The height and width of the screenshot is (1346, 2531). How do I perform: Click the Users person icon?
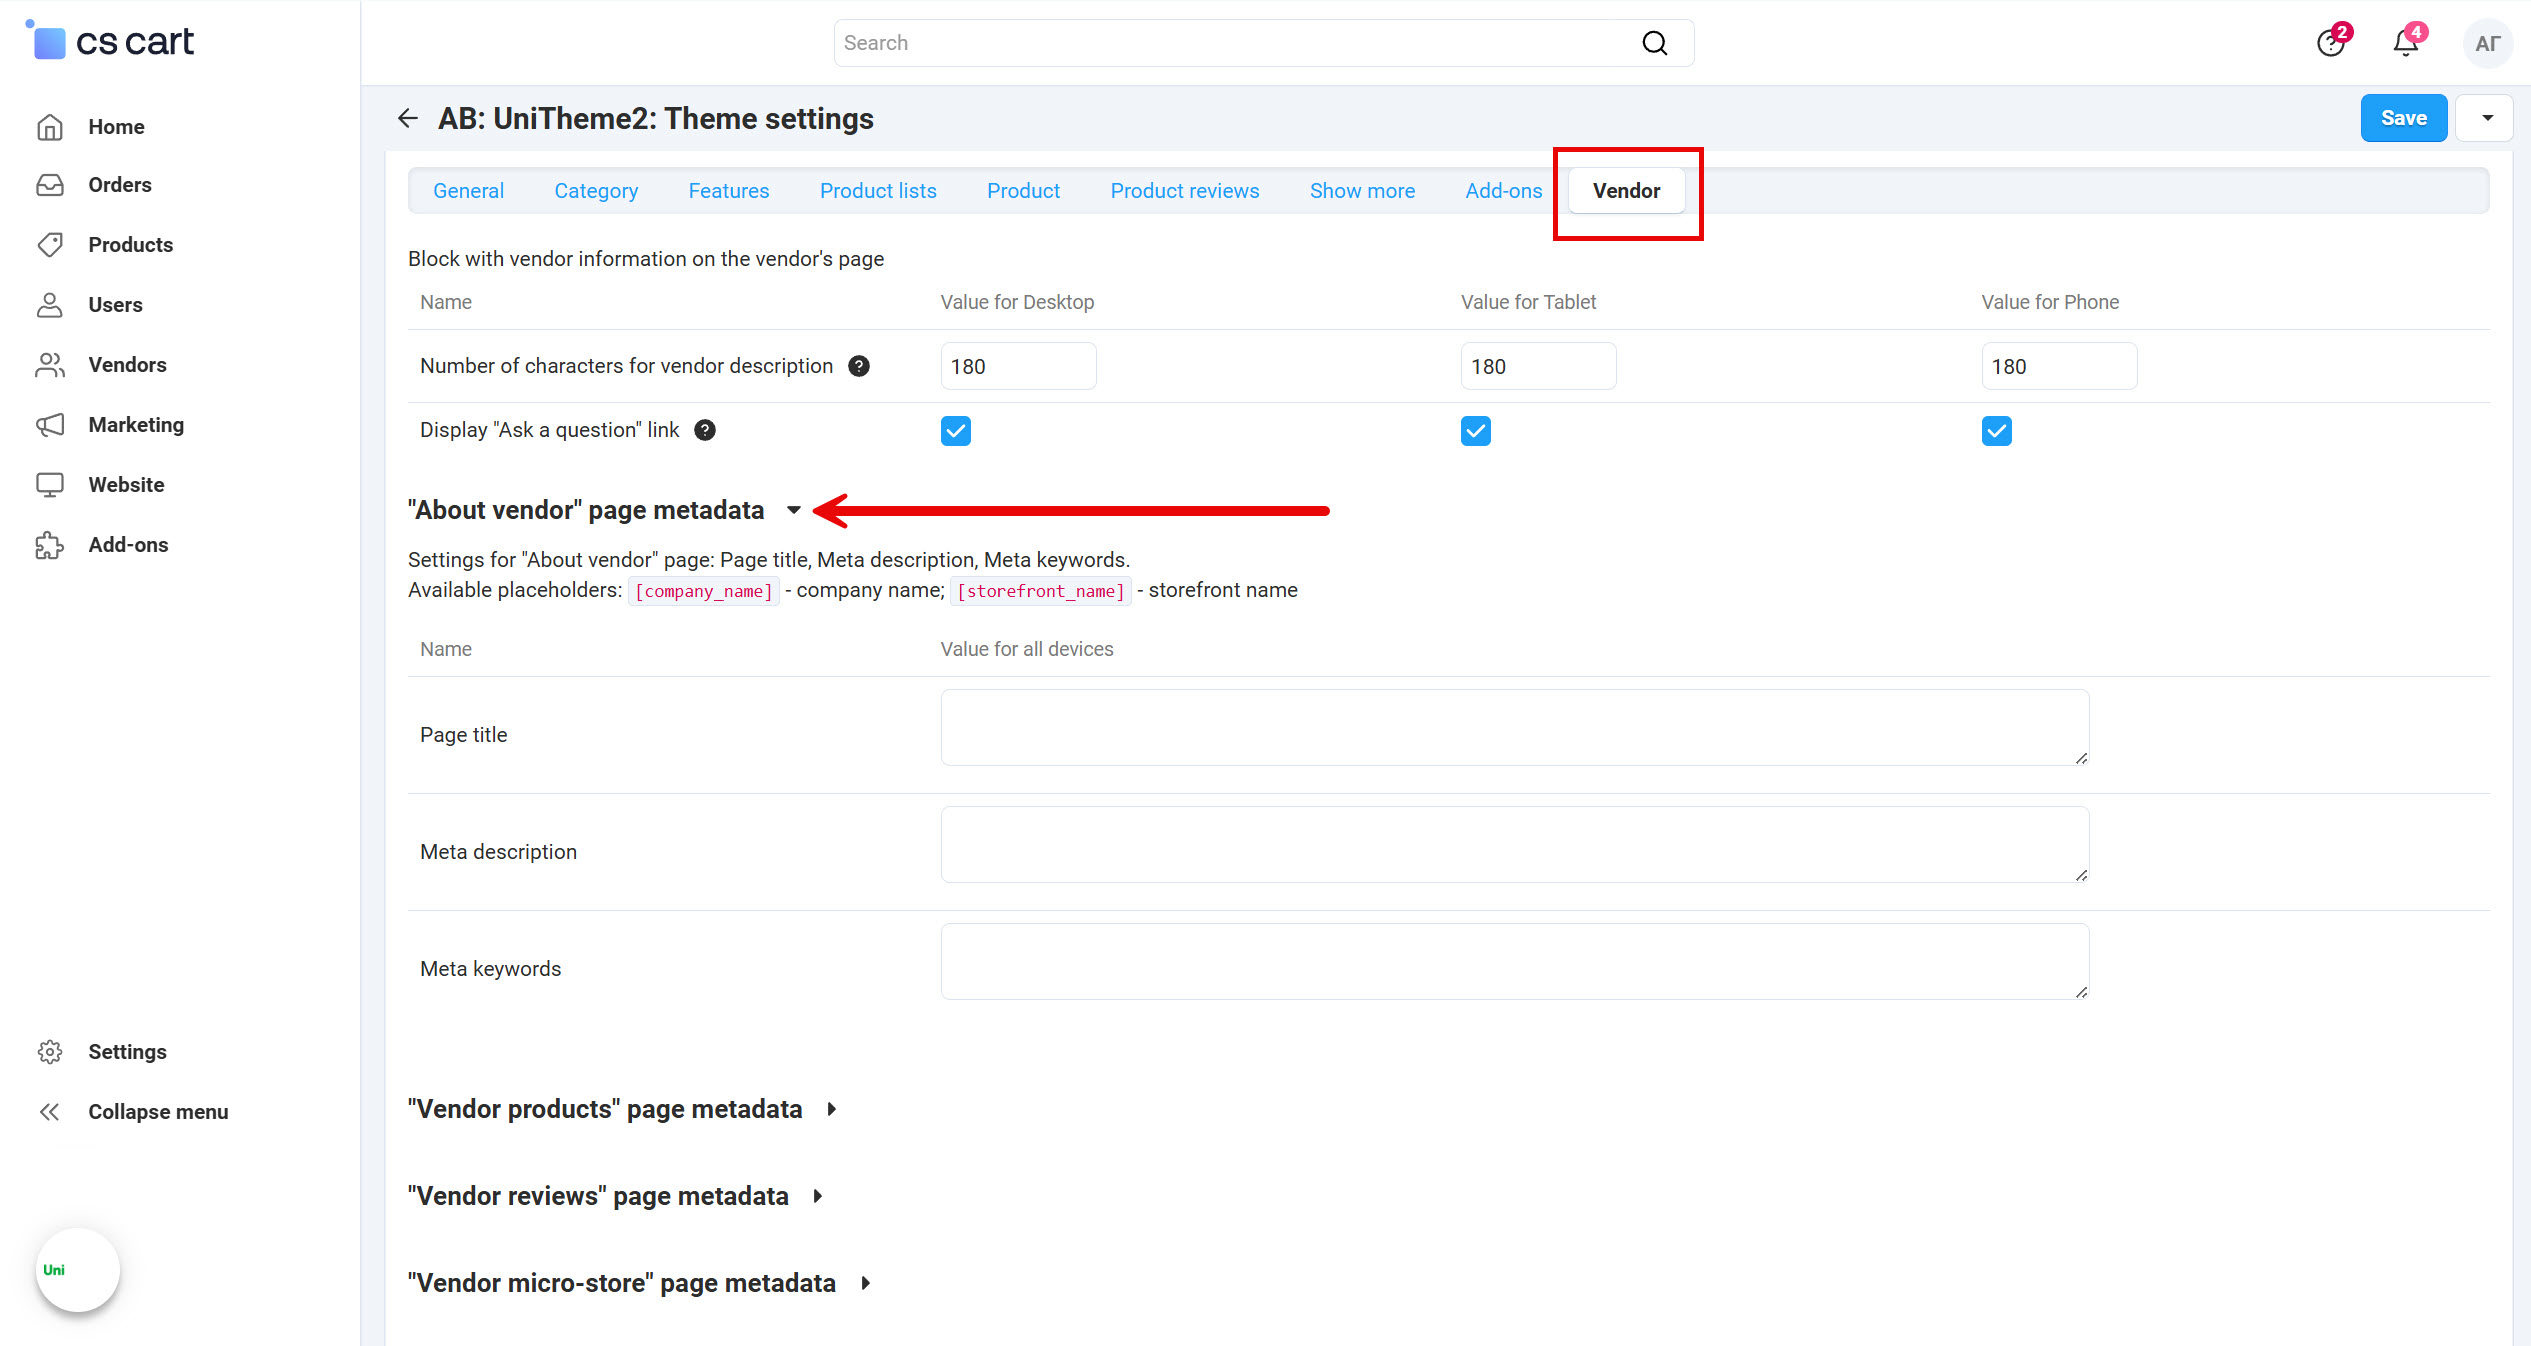[50, 305]
